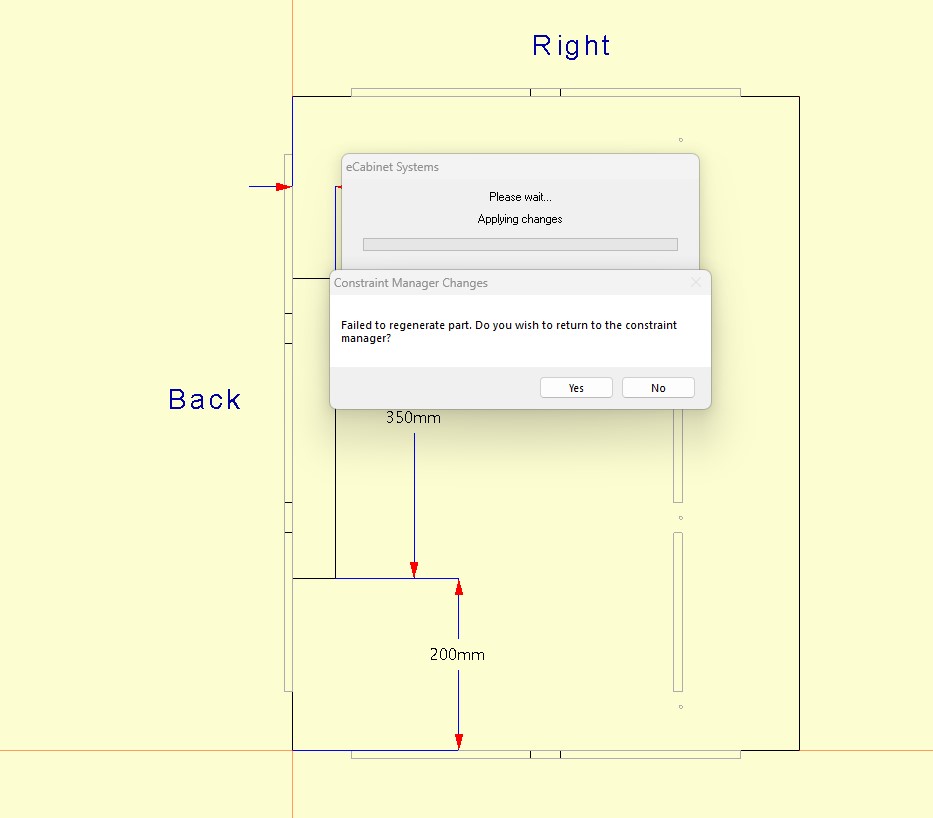Click Yes to return to constraint manager
This screenshot has width=933, height=818.
click(x=576, y=388)
